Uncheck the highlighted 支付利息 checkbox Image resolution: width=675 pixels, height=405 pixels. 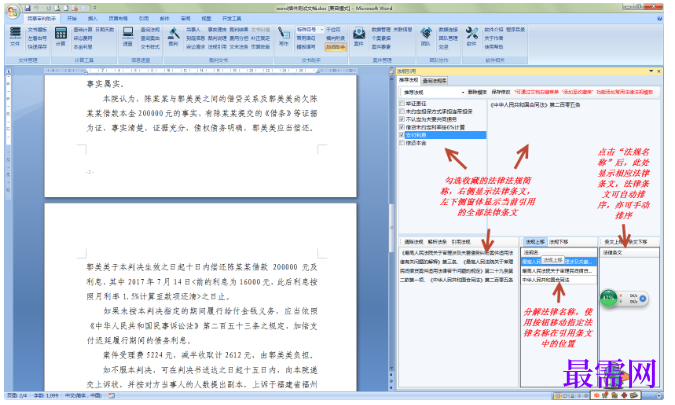[x=402, y=135]
